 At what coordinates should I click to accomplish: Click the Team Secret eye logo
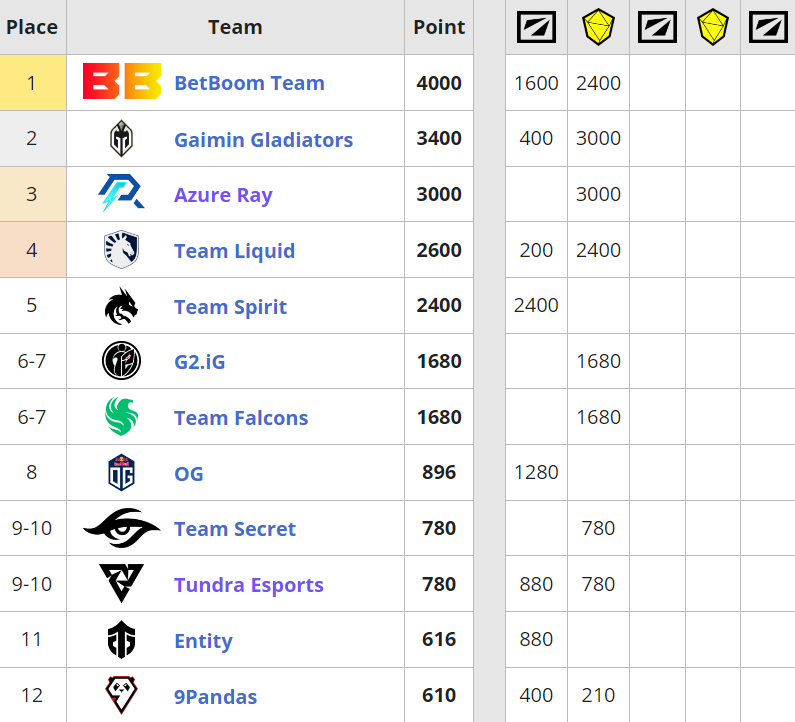121,528
